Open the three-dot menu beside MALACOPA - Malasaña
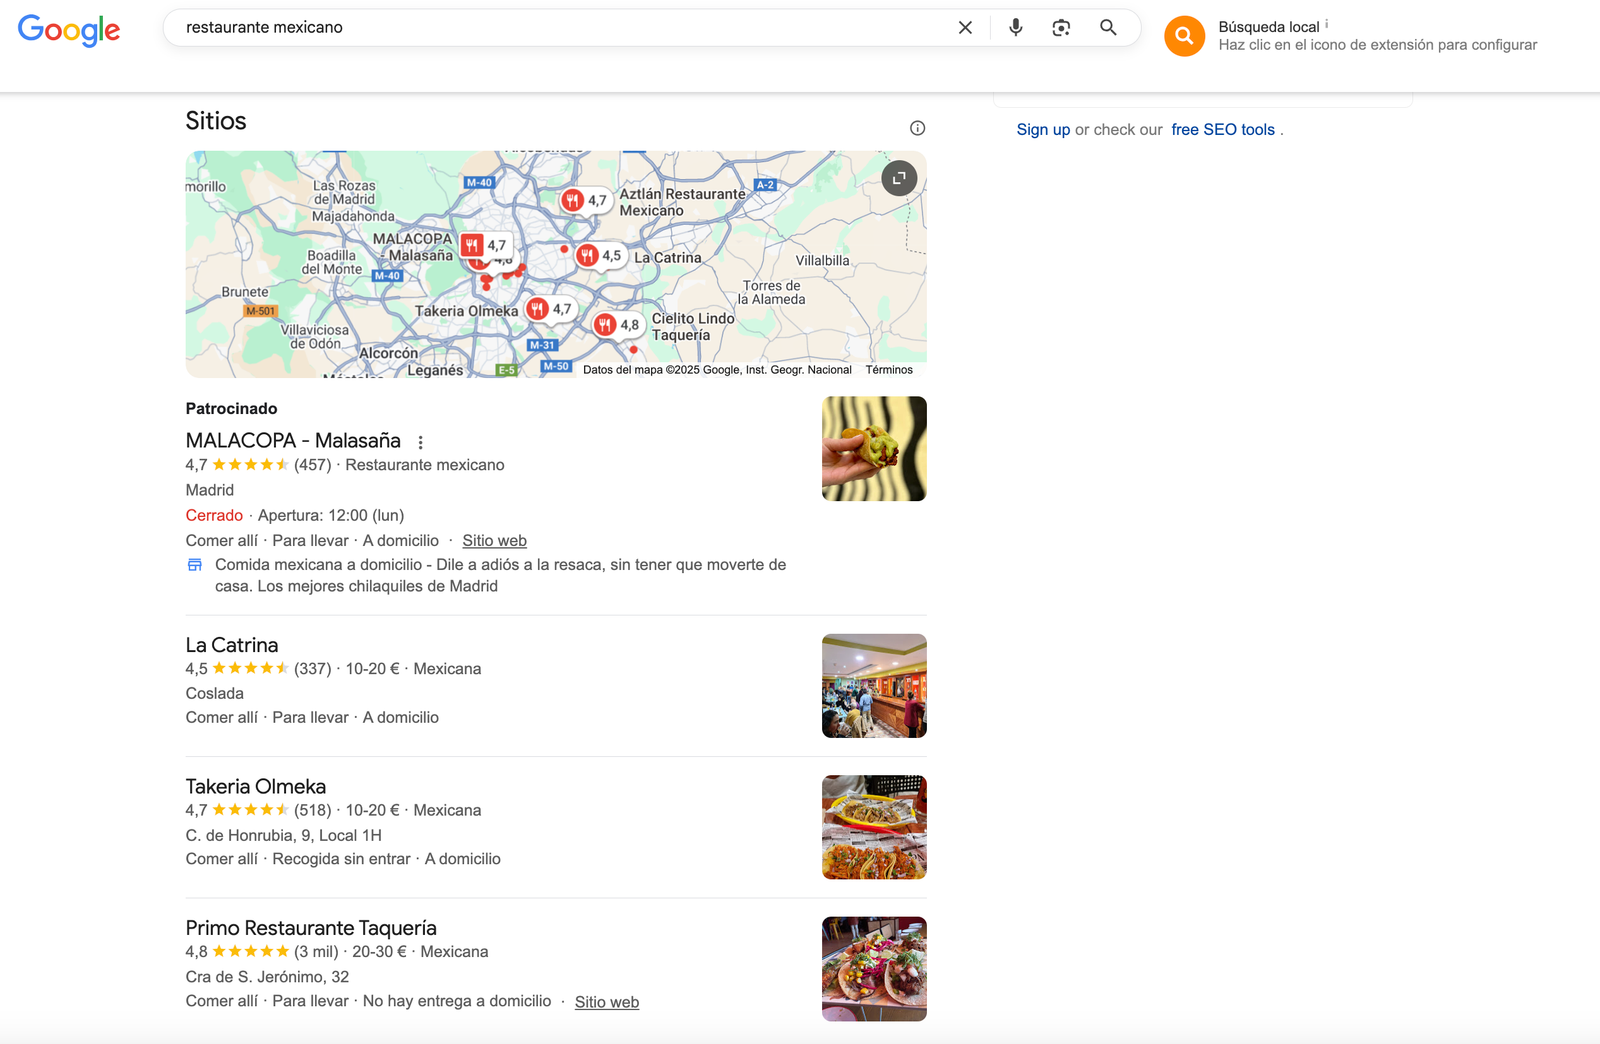This screenshot has height=1044, width=1600. pyautogui.click(x=420, y=441)
